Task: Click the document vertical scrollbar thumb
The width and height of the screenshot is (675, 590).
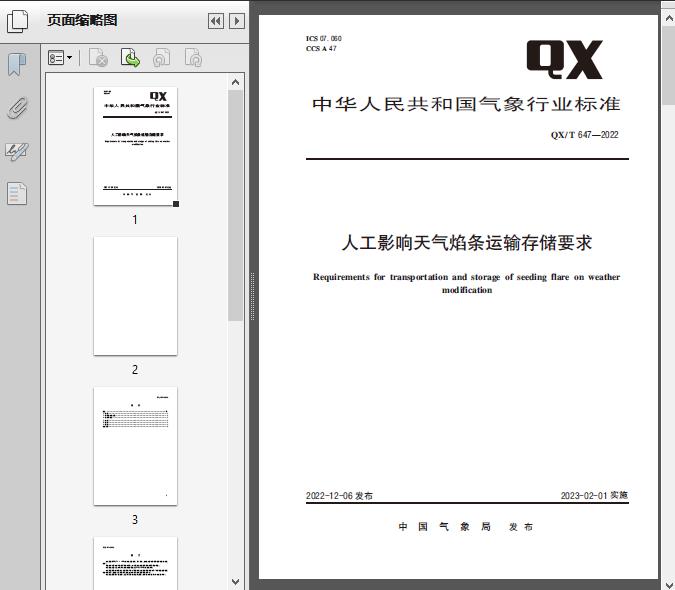Action: [669, 65]
